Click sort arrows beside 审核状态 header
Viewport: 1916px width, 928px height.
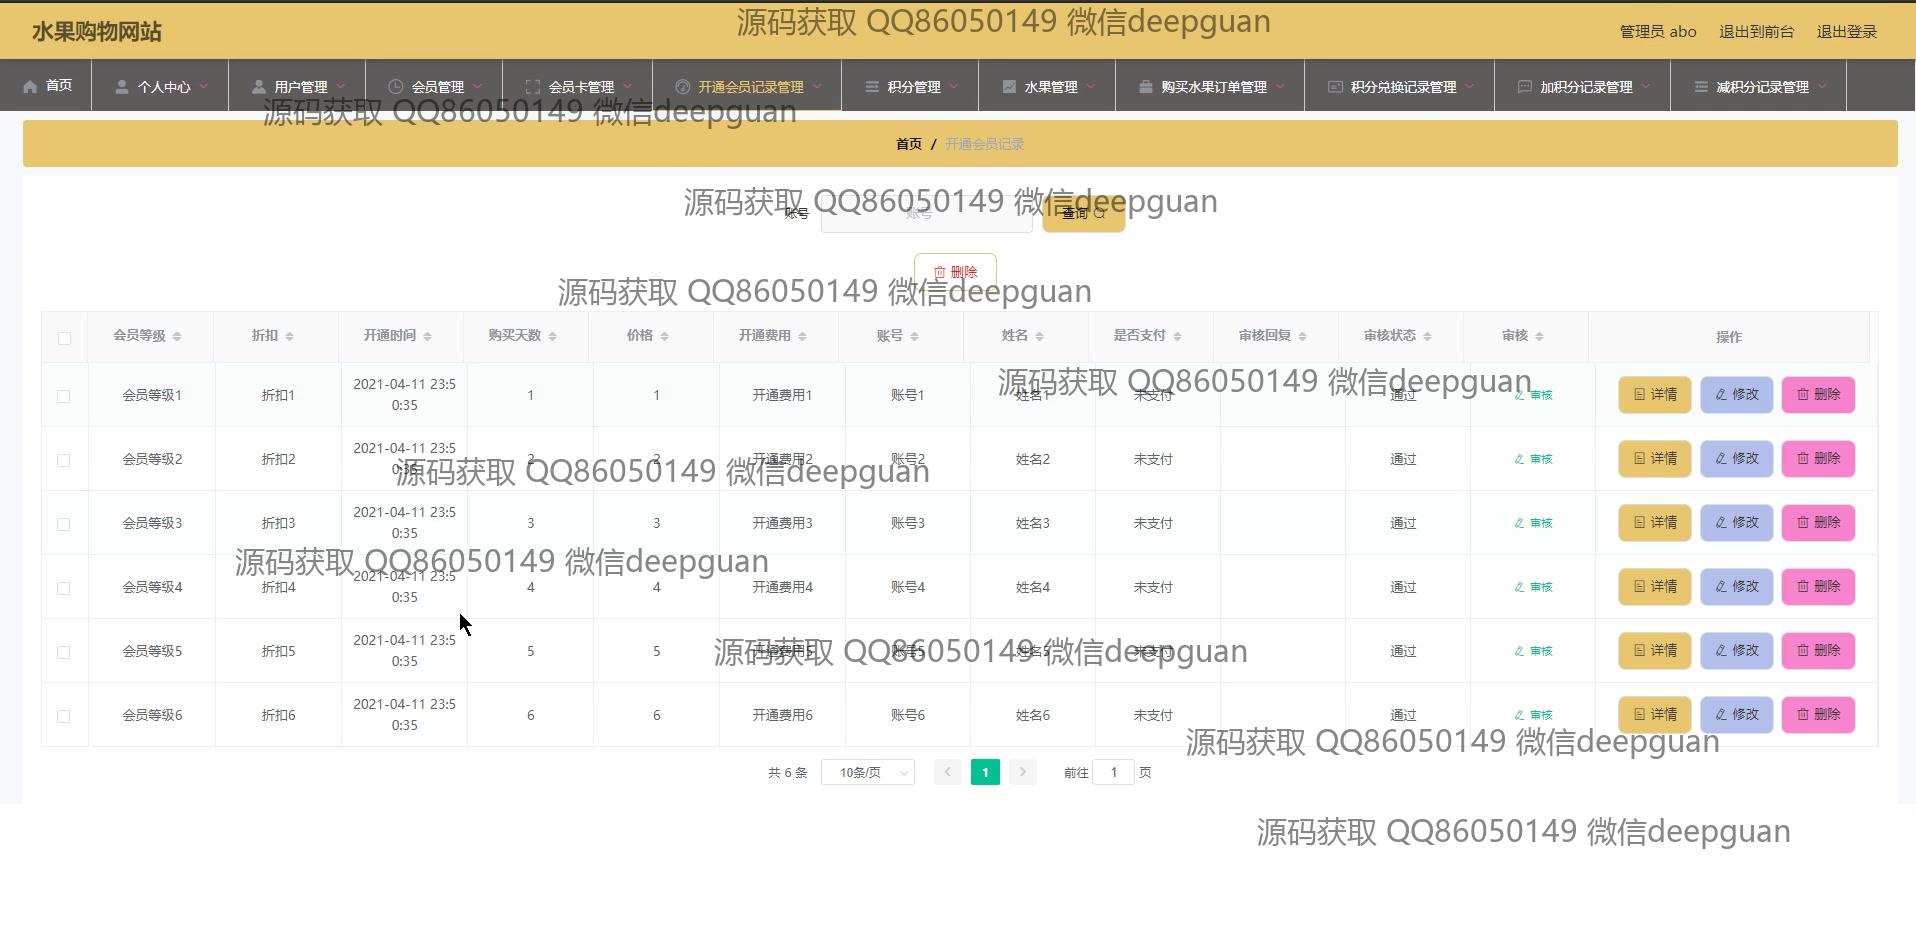point(1427,336)
